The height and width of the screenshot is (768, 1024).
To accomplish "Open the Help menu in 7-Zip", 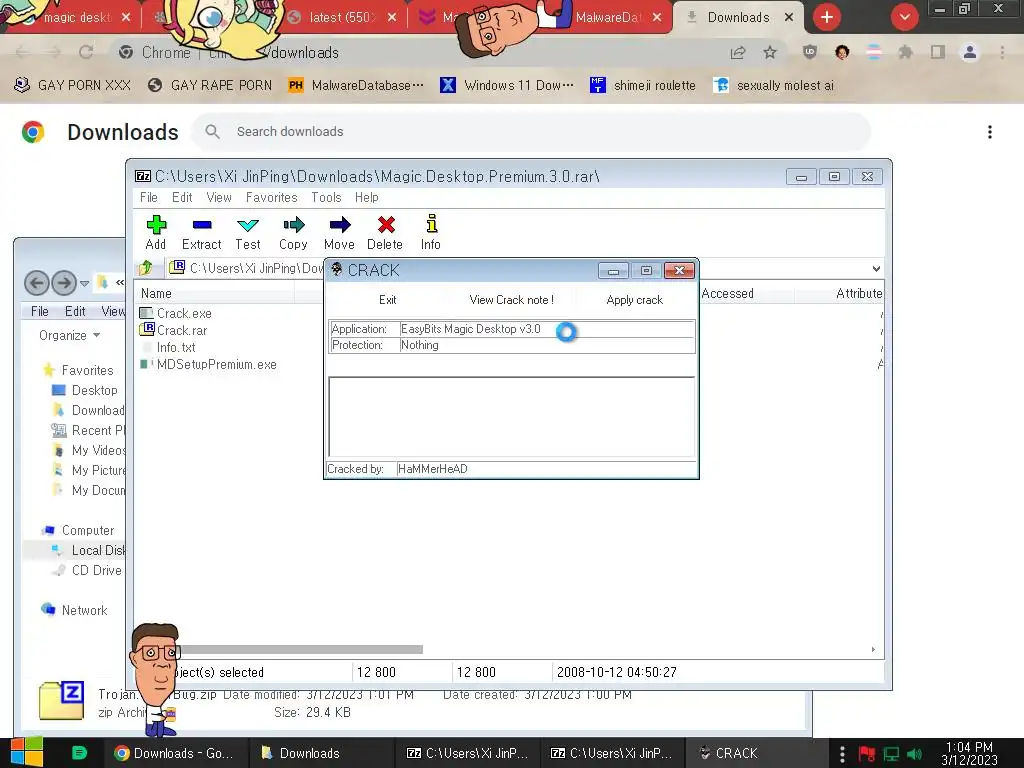I will click(366, 197).
